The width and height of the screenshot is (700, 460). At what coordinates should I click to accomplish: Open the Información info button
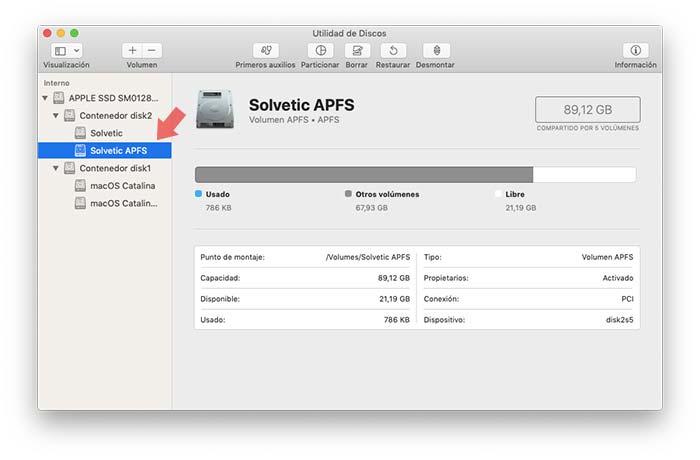pos(636,50)
